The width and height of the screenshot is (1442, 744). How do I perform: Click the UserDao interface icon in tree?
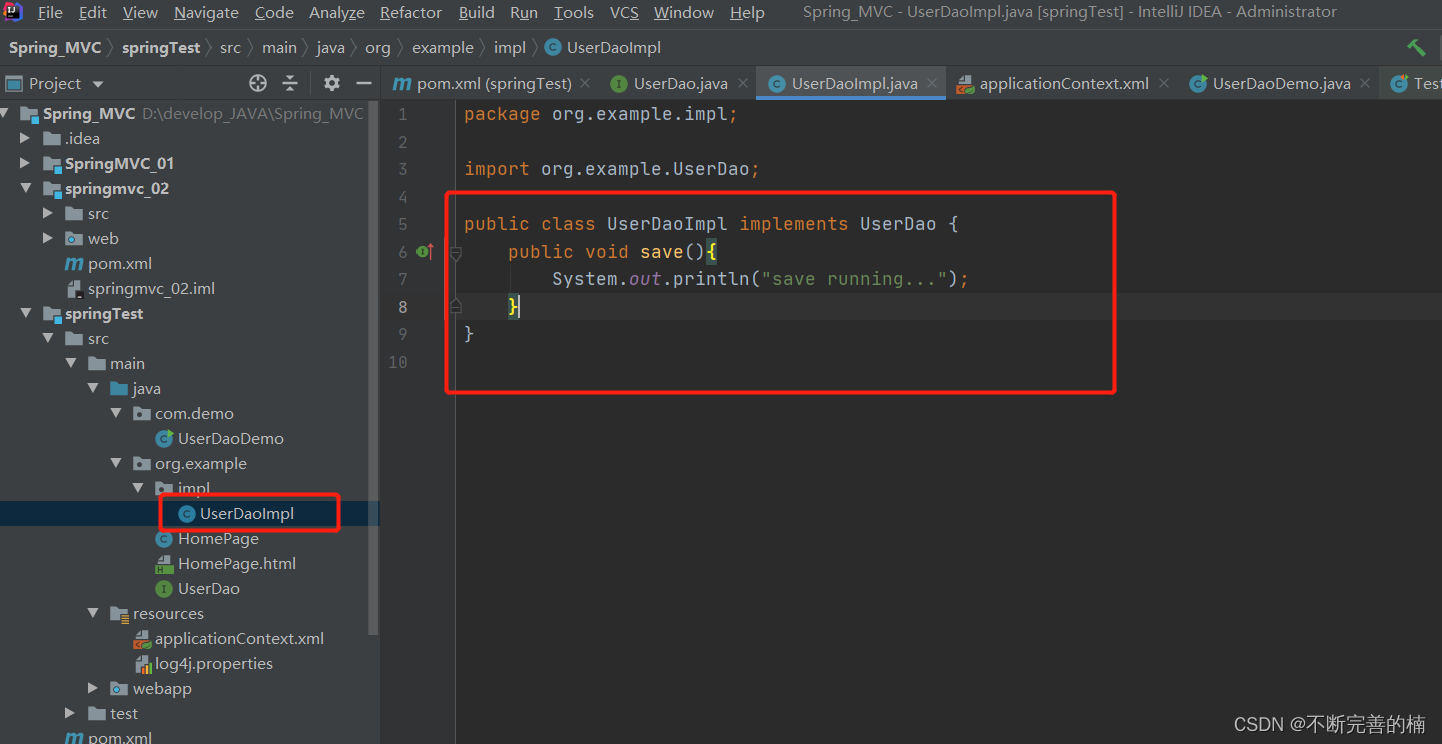(x=164, y=588)
